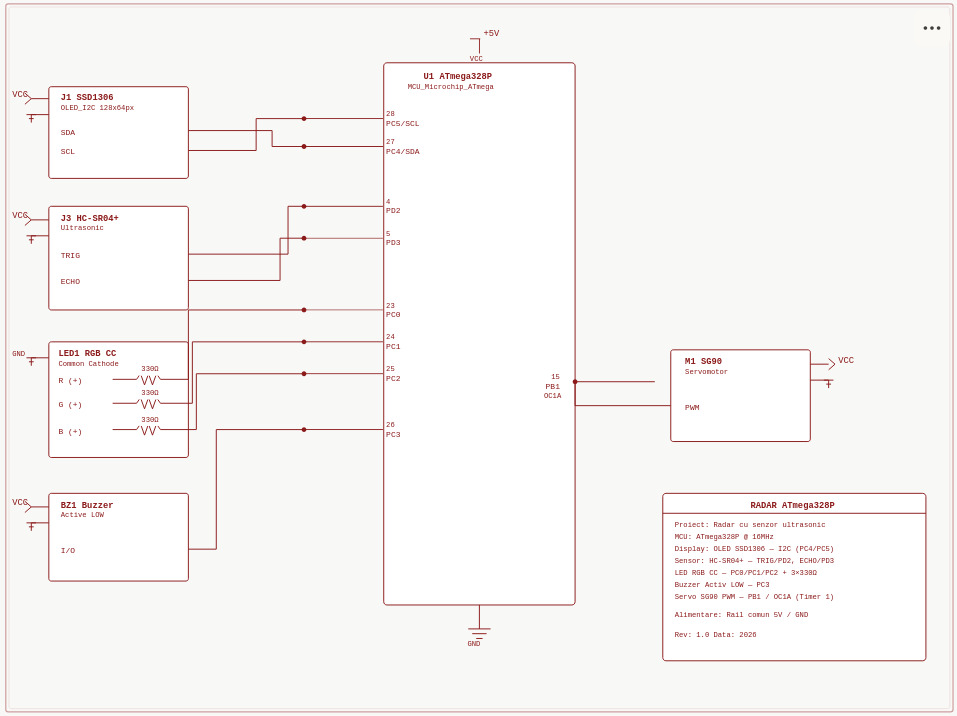This screenshot has height=716, width=957.
Task: Click the 'MCU: ATmega328P @ 16MHz' line
Action: click(724, 537)
